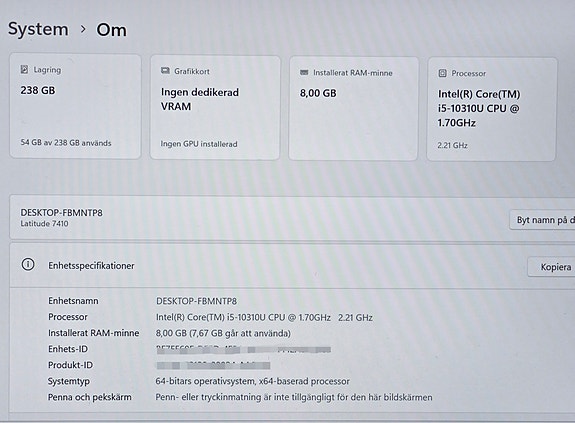The width and height of the screenshot is (575, 423).
Task: Click the Penna och pekskärm label
Action: 89,397
